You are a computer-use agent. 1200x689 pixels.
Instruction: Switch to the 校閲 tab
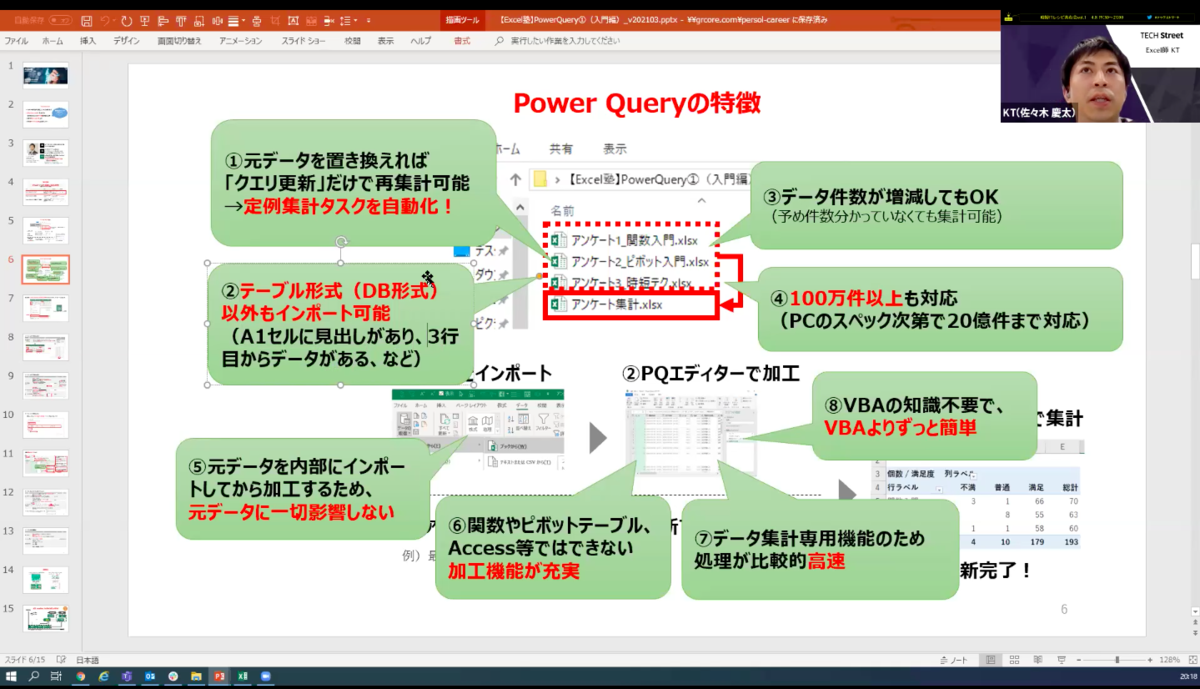coord(352,41)
